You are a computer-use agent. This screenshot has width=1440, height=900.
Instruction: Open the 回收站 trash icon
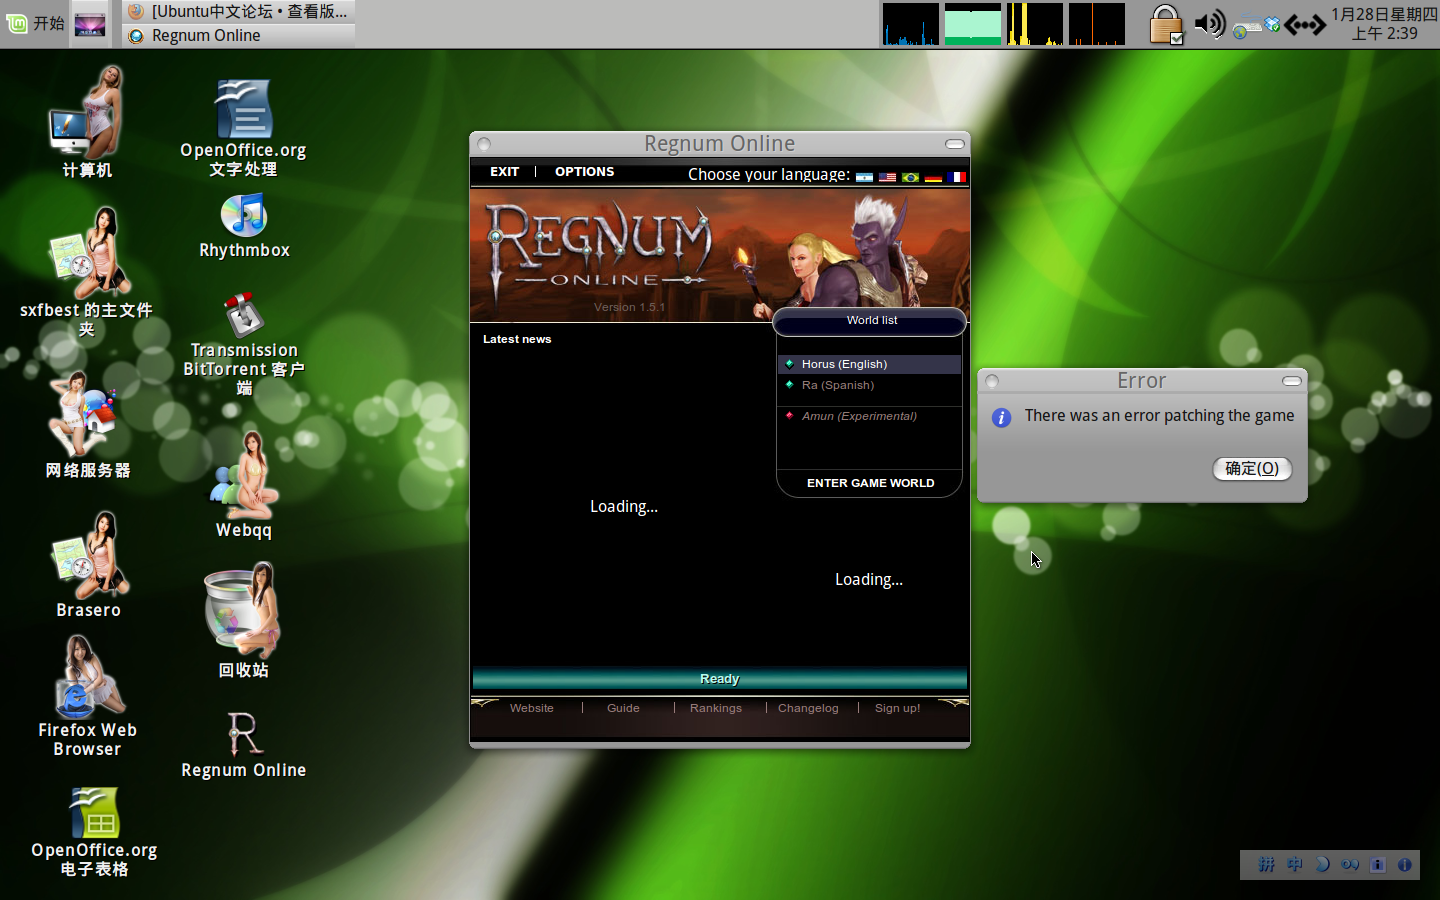click(243, 620)
